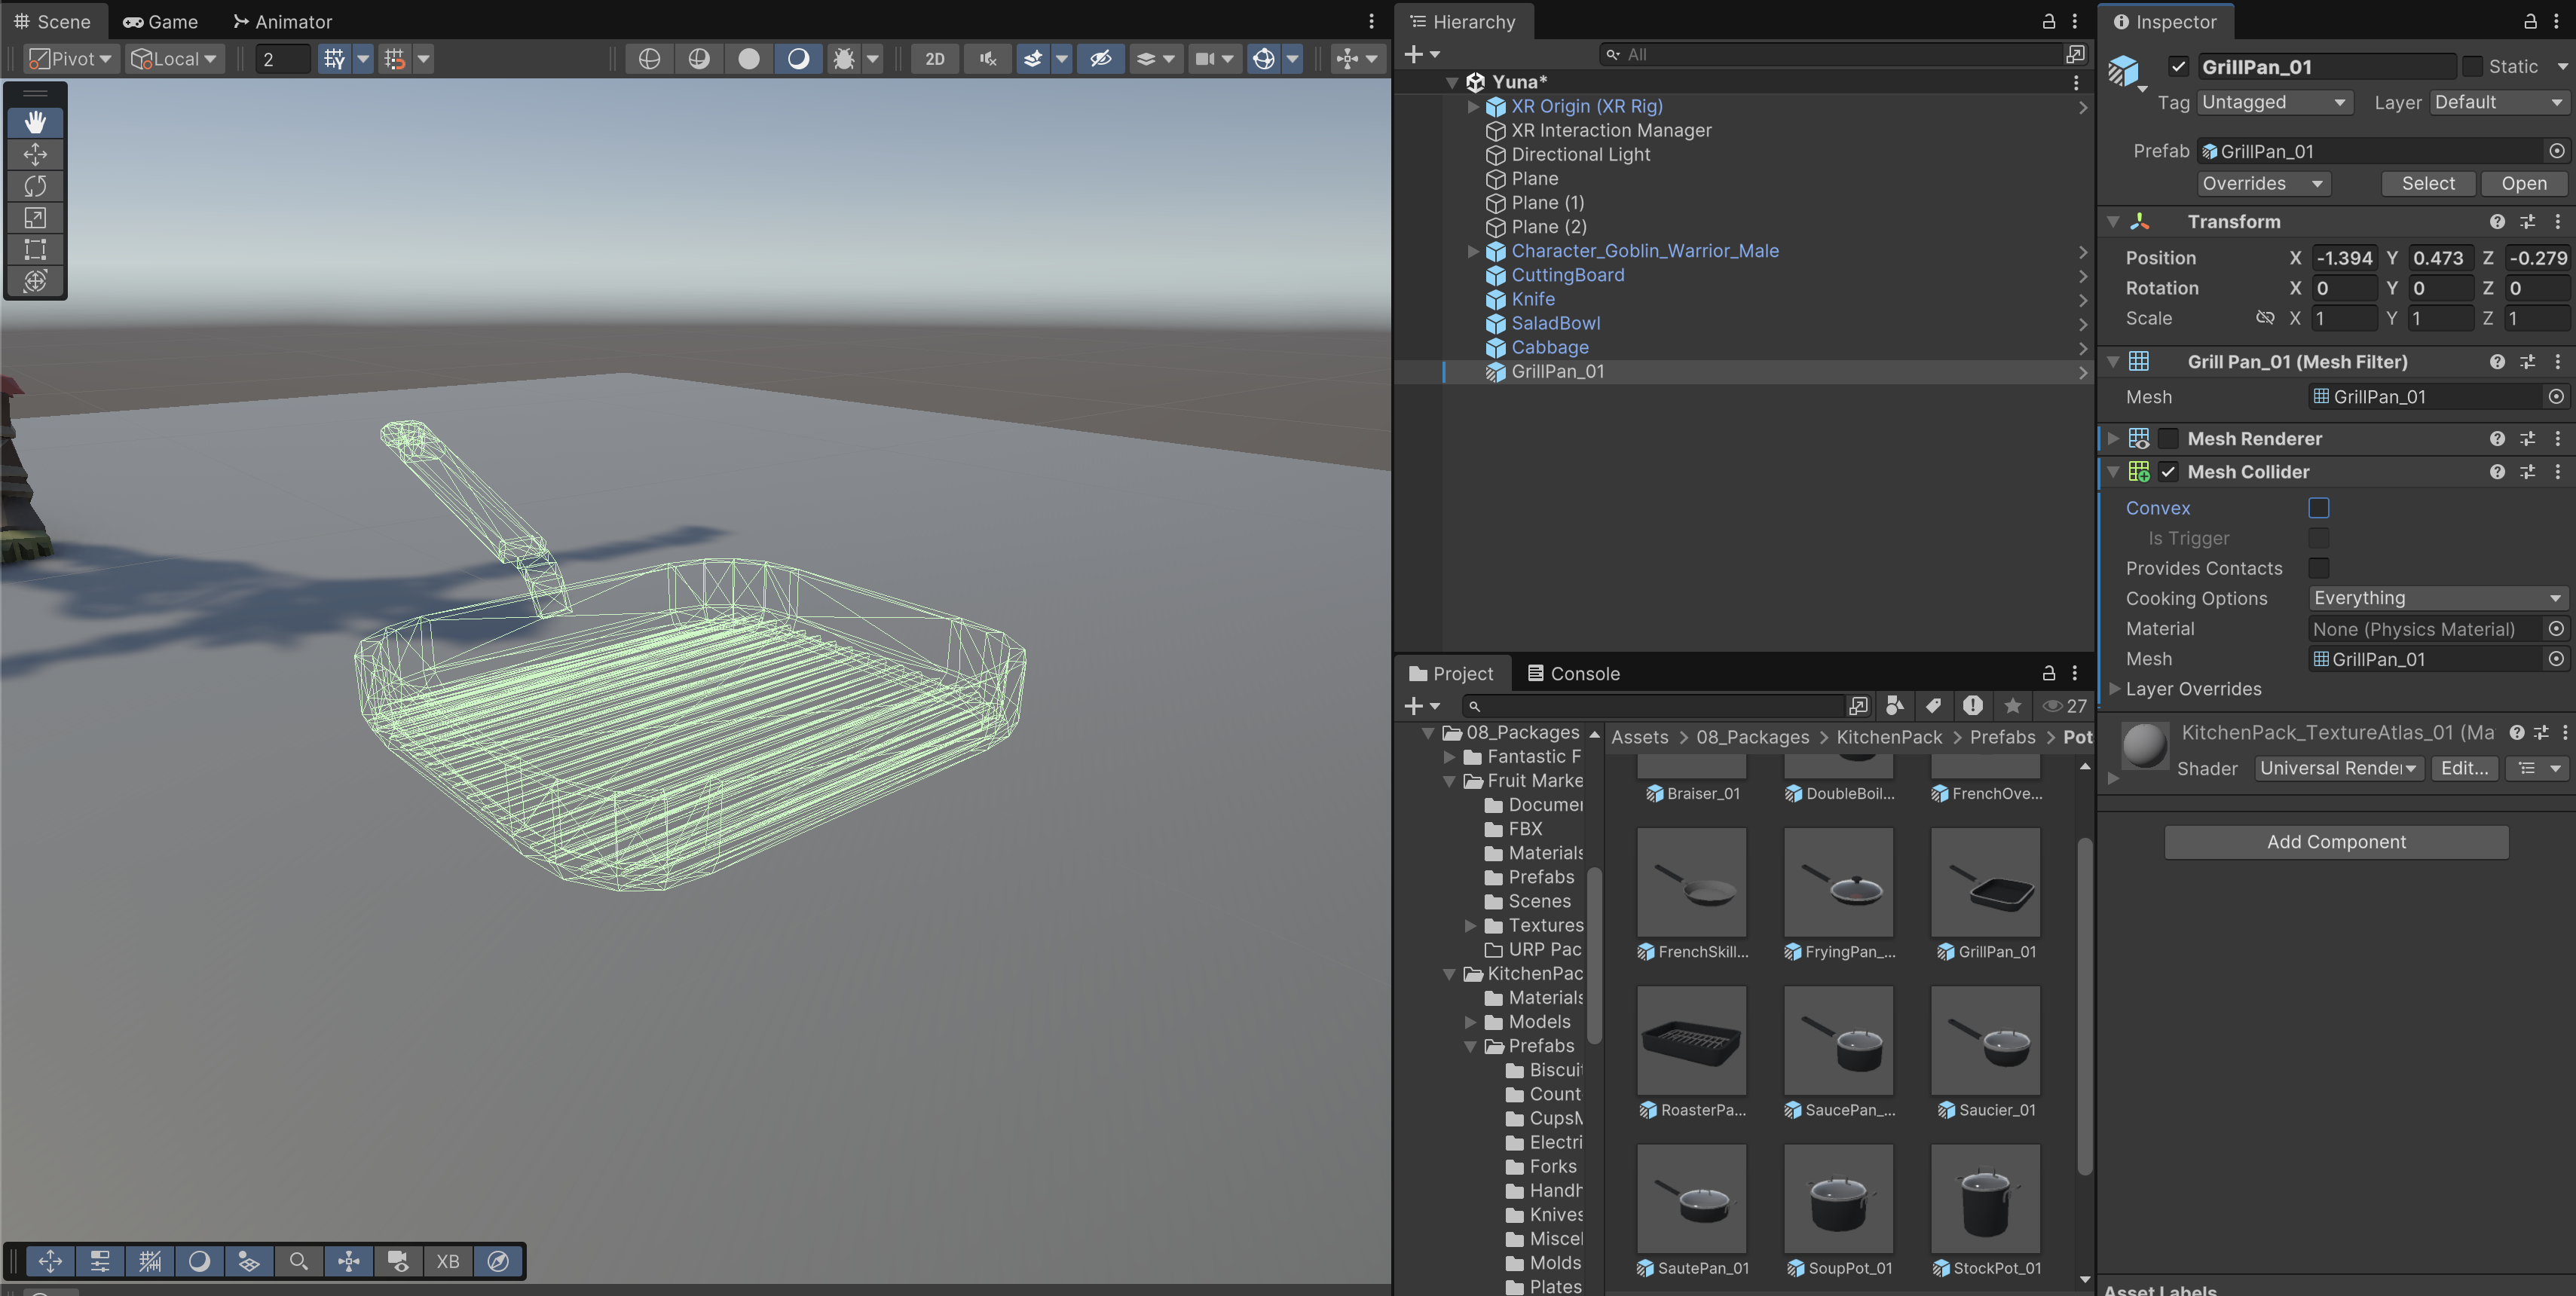Switch to the Animator tab
This screenshot has width=2576, height=1296.
pyautogui.click(x=282, y=22)
